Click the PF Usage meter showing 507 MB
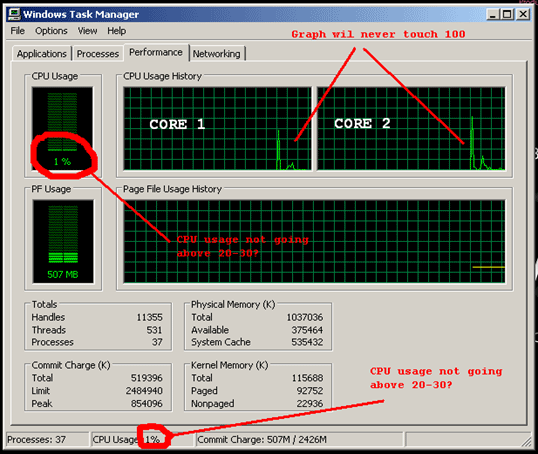 [63, 242]
